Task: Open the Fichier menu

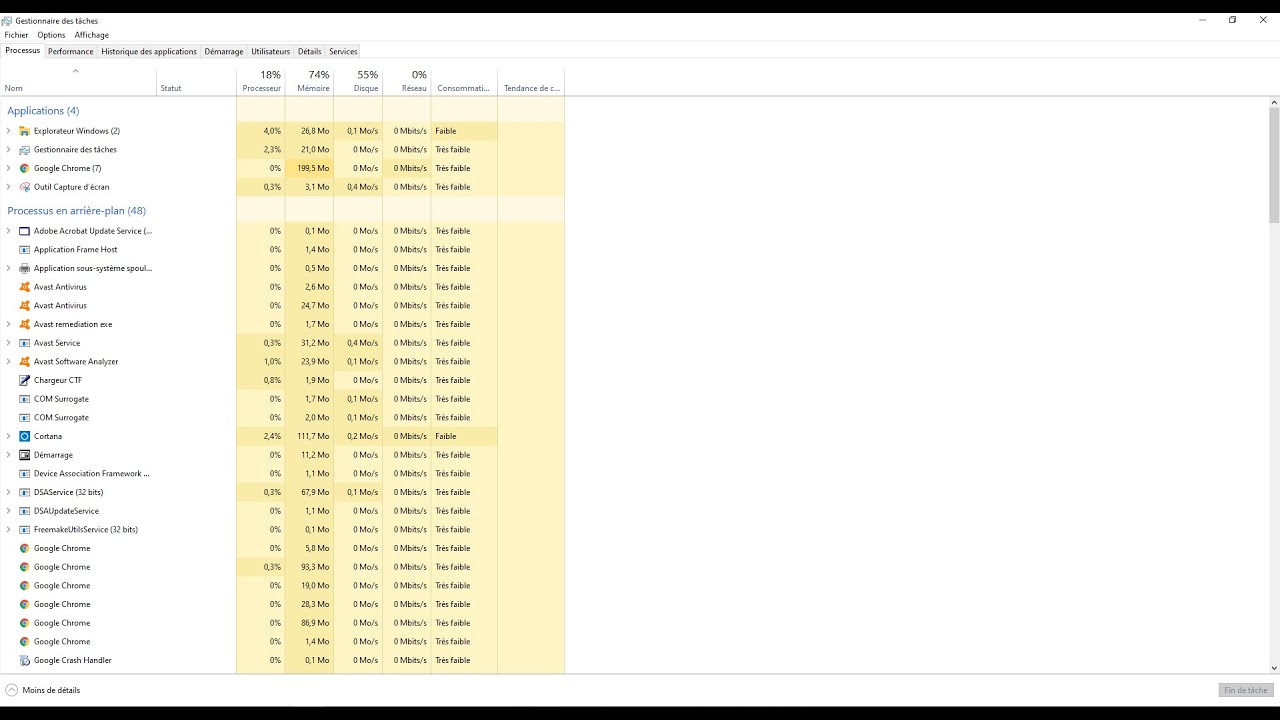Action: (16, 35)
